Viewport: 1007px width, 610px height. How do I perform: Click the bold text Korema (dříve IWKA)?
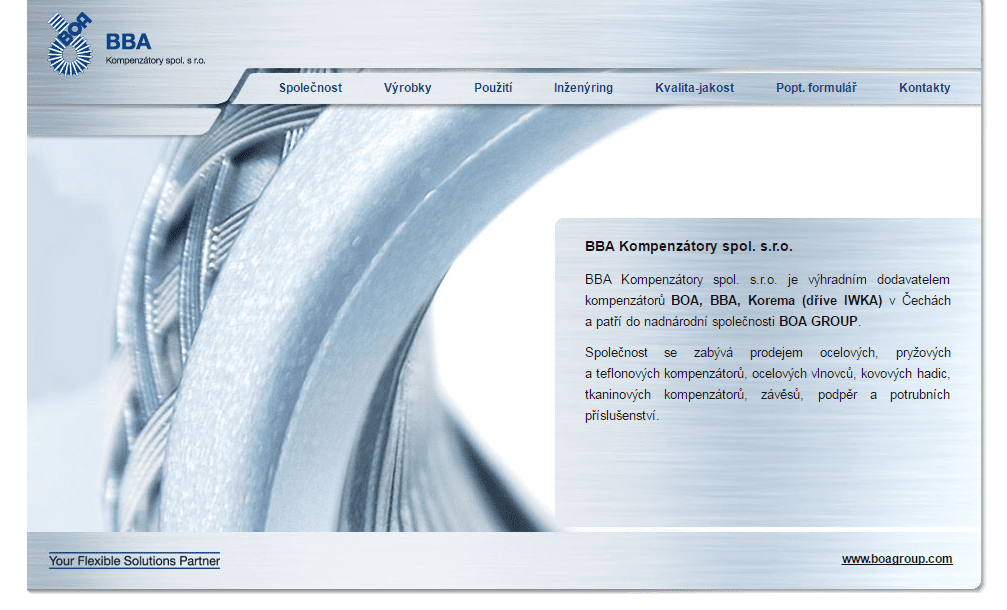[815, 301]
